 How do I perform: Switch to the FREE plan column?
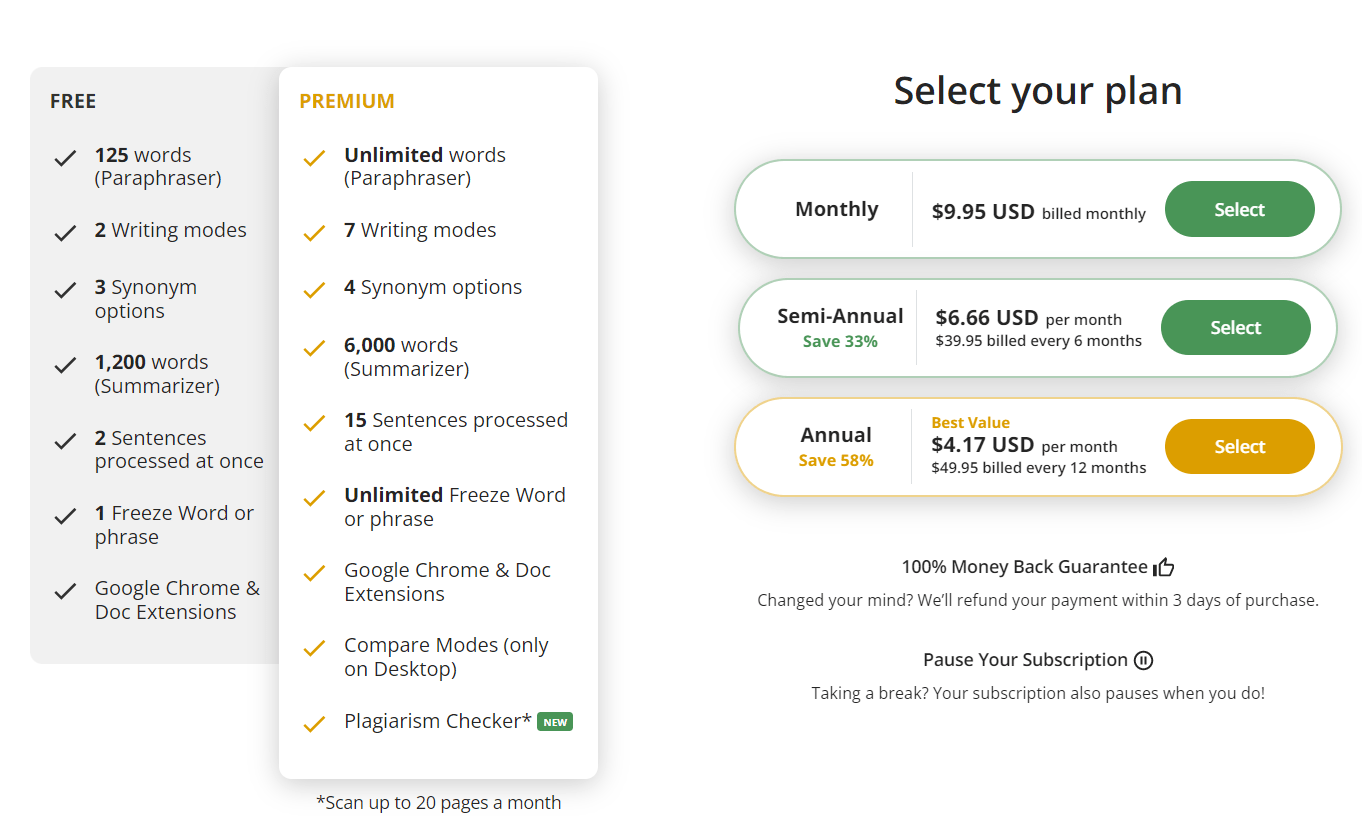click(x=73, y=100)
